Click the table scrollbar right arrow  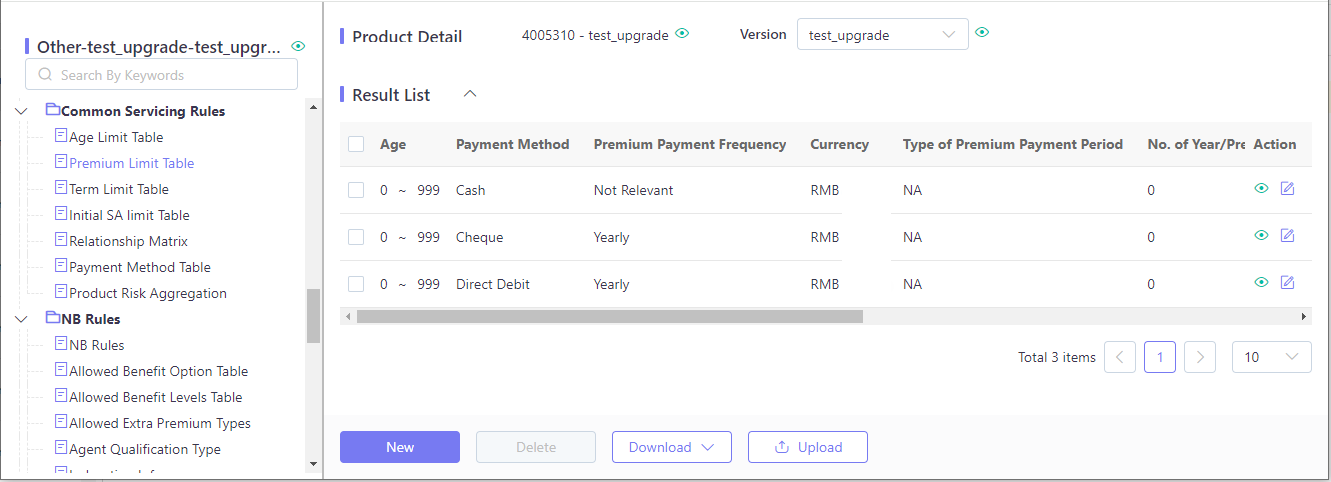pyautogui.click(x=1304, y=316)
